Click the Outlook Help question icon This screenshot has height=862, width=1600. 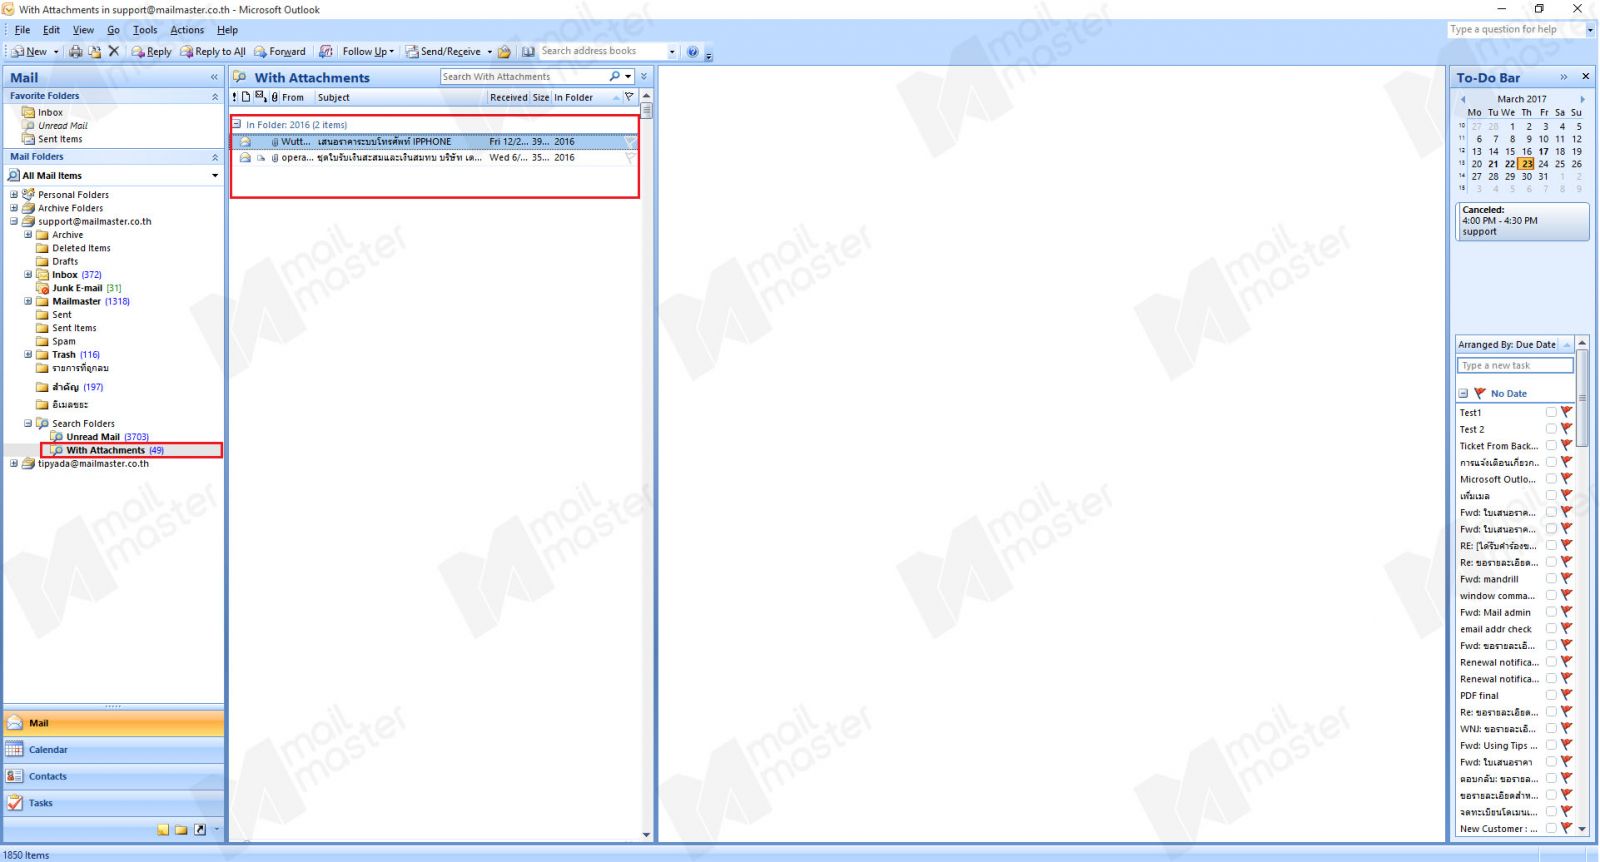coord(692,52)
